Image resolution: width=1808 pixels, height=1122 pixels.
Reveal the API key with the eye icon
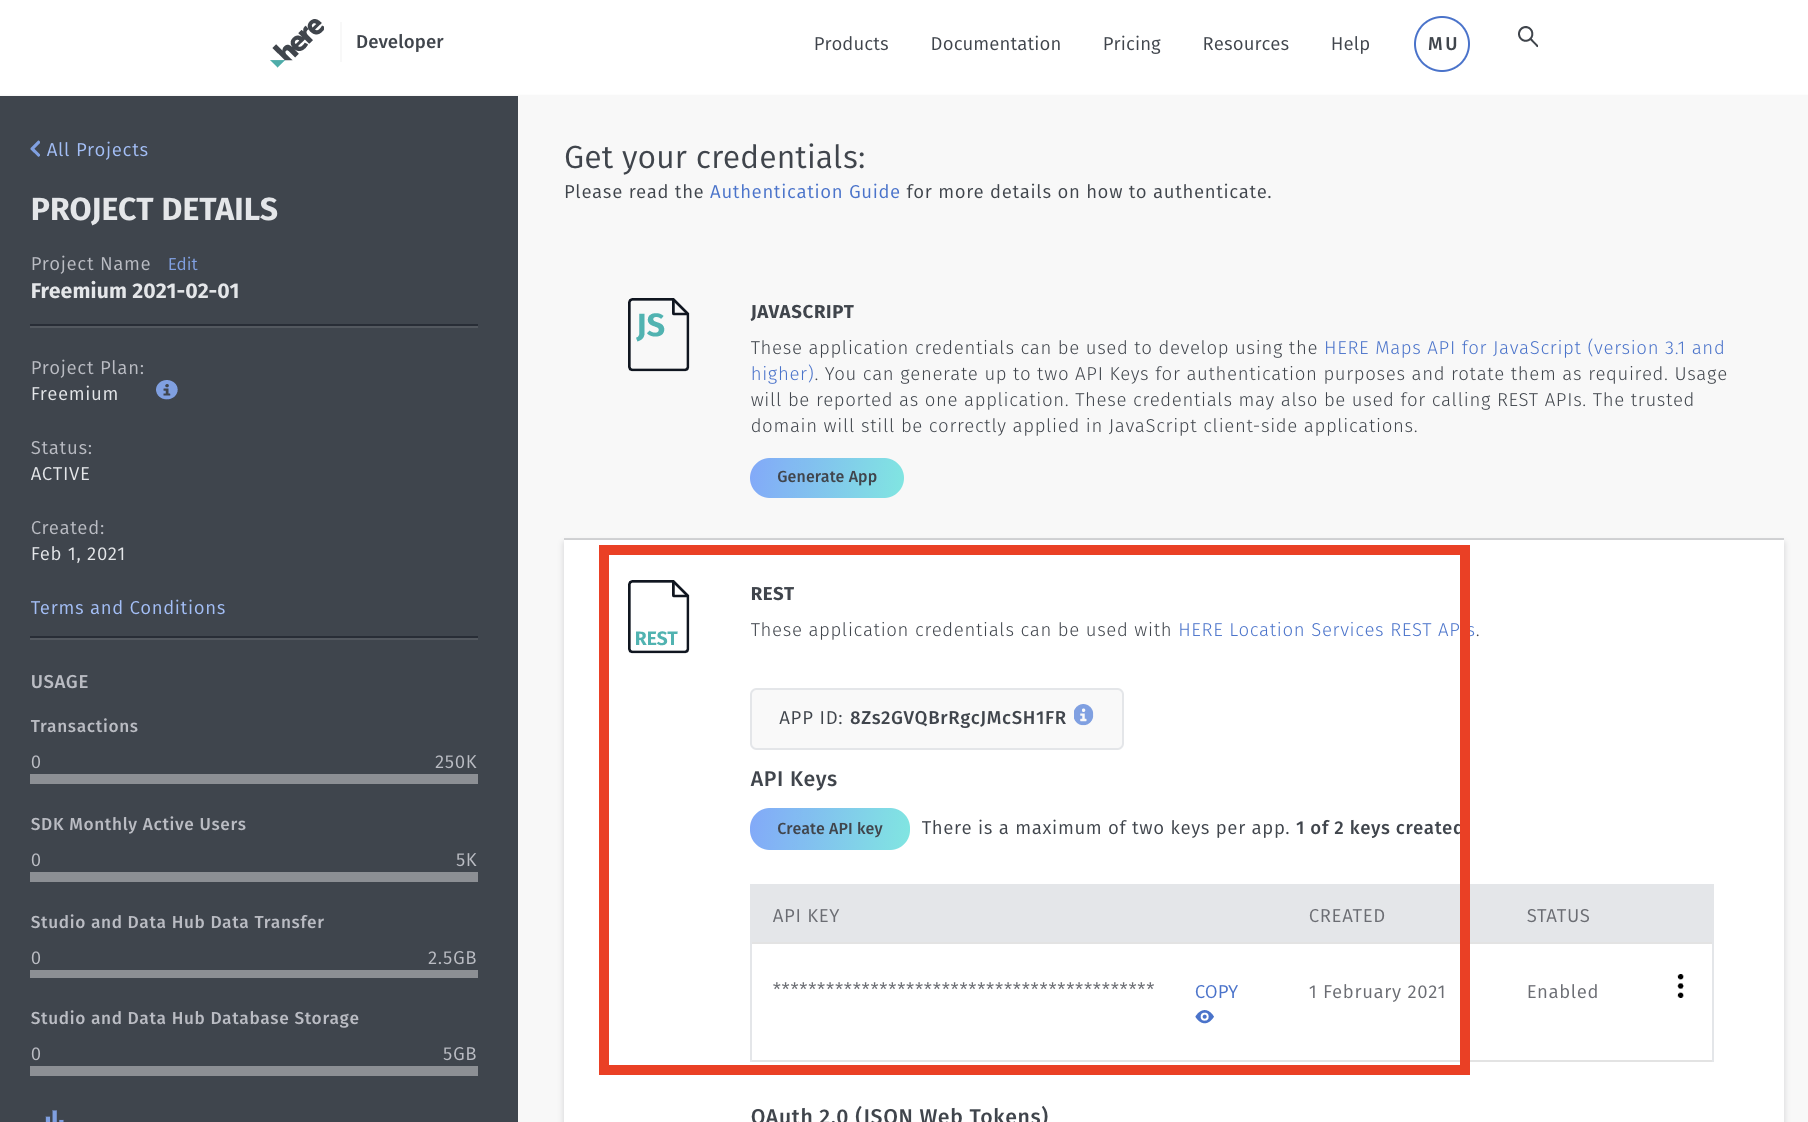point(1205,1017)
